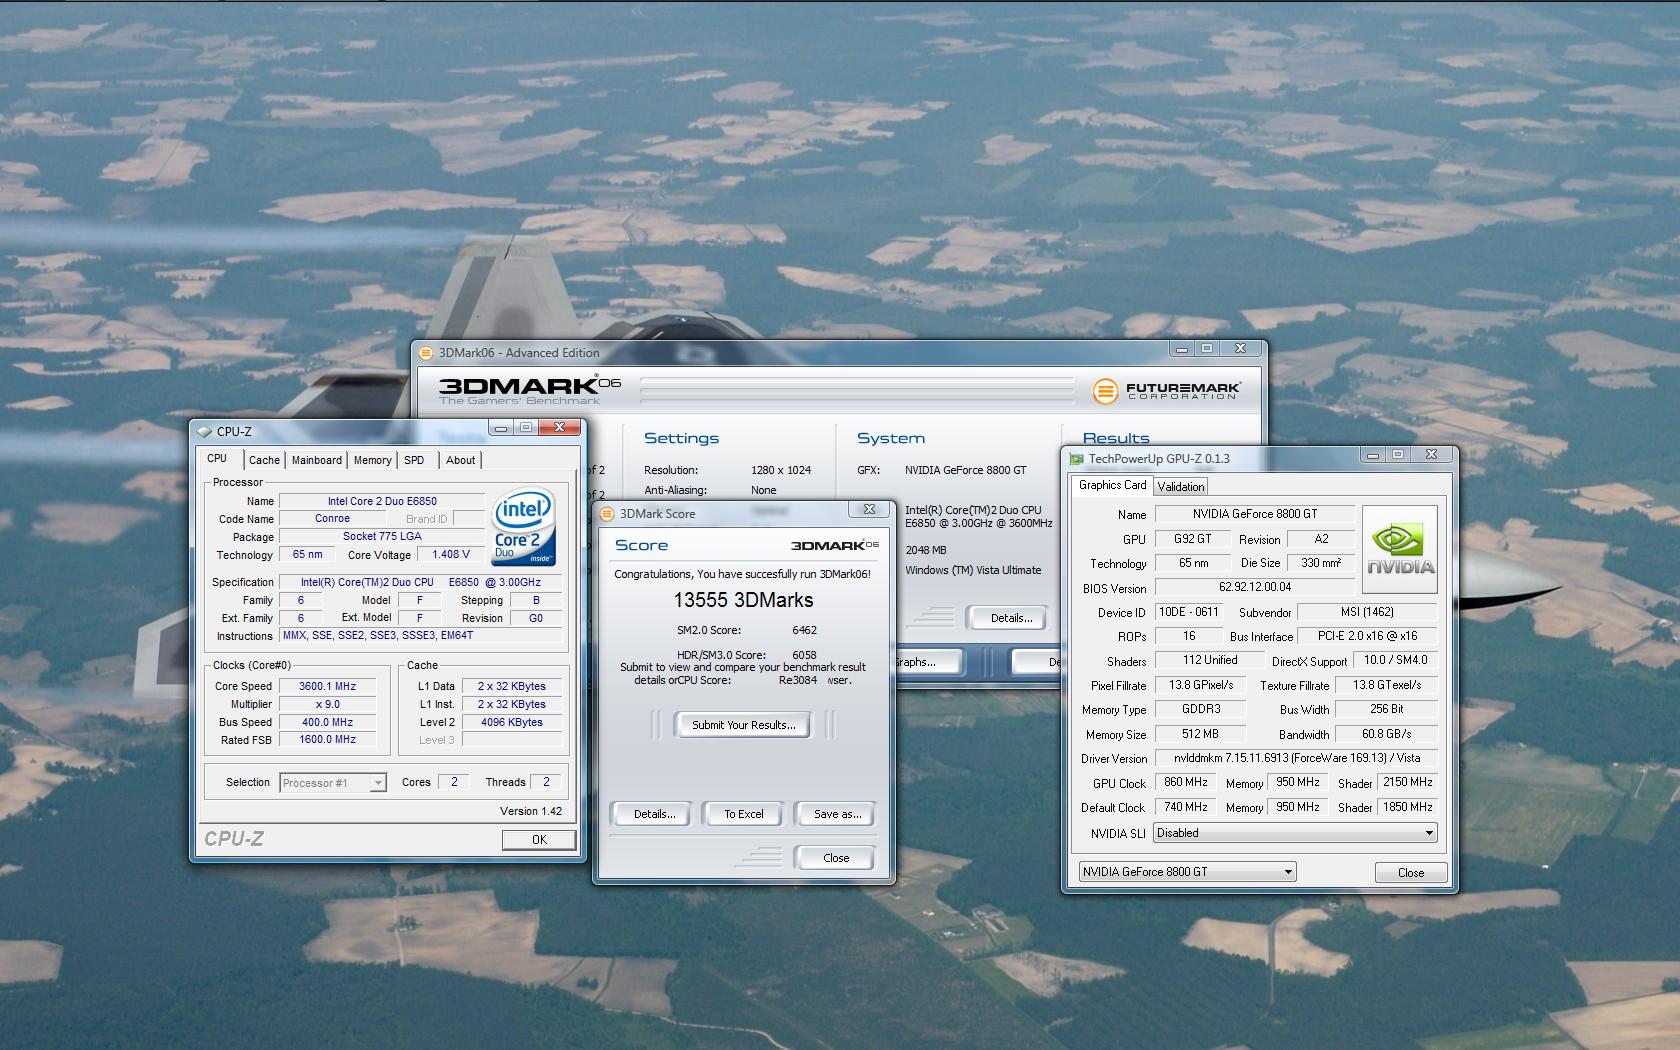Minimize the CPU-Z window

coord(501,427)
